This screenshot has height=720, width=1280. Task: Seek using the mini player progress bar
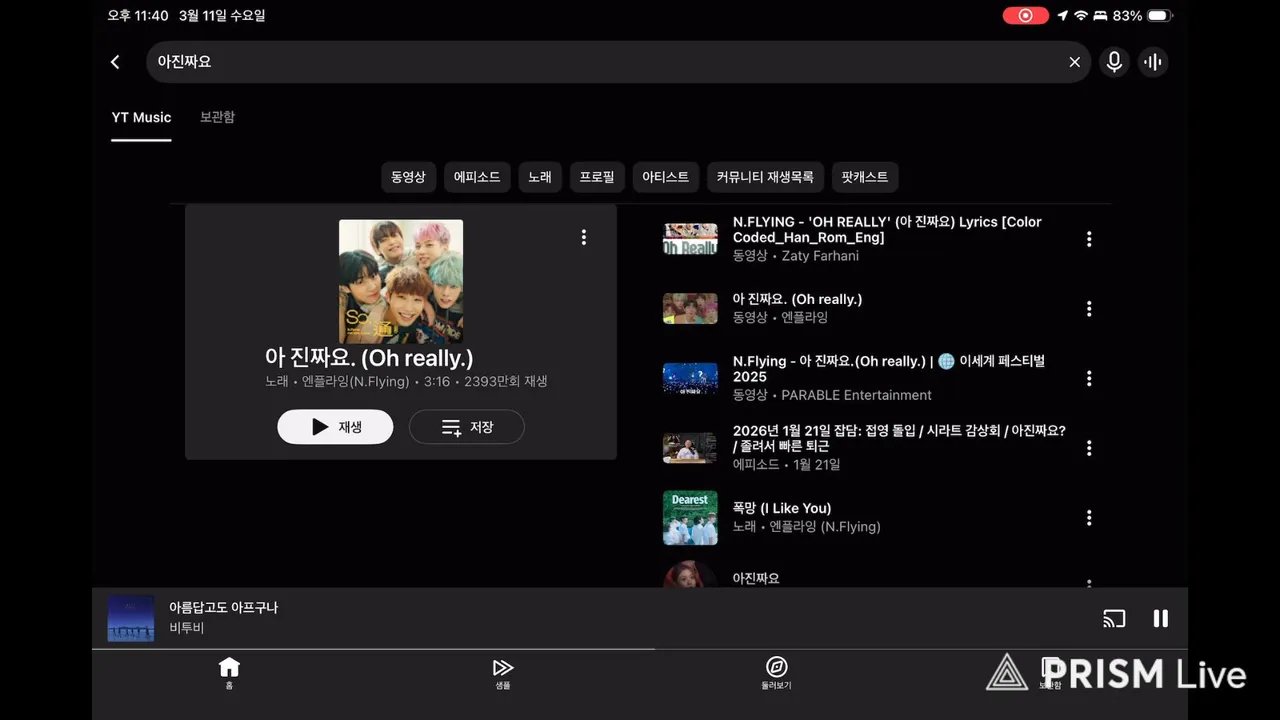[640, 649]
